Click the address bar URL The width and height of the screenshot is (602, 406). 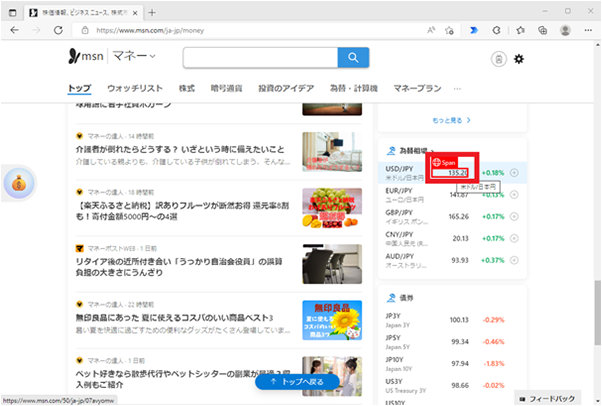pyautogui.click(x=150, y=30)
